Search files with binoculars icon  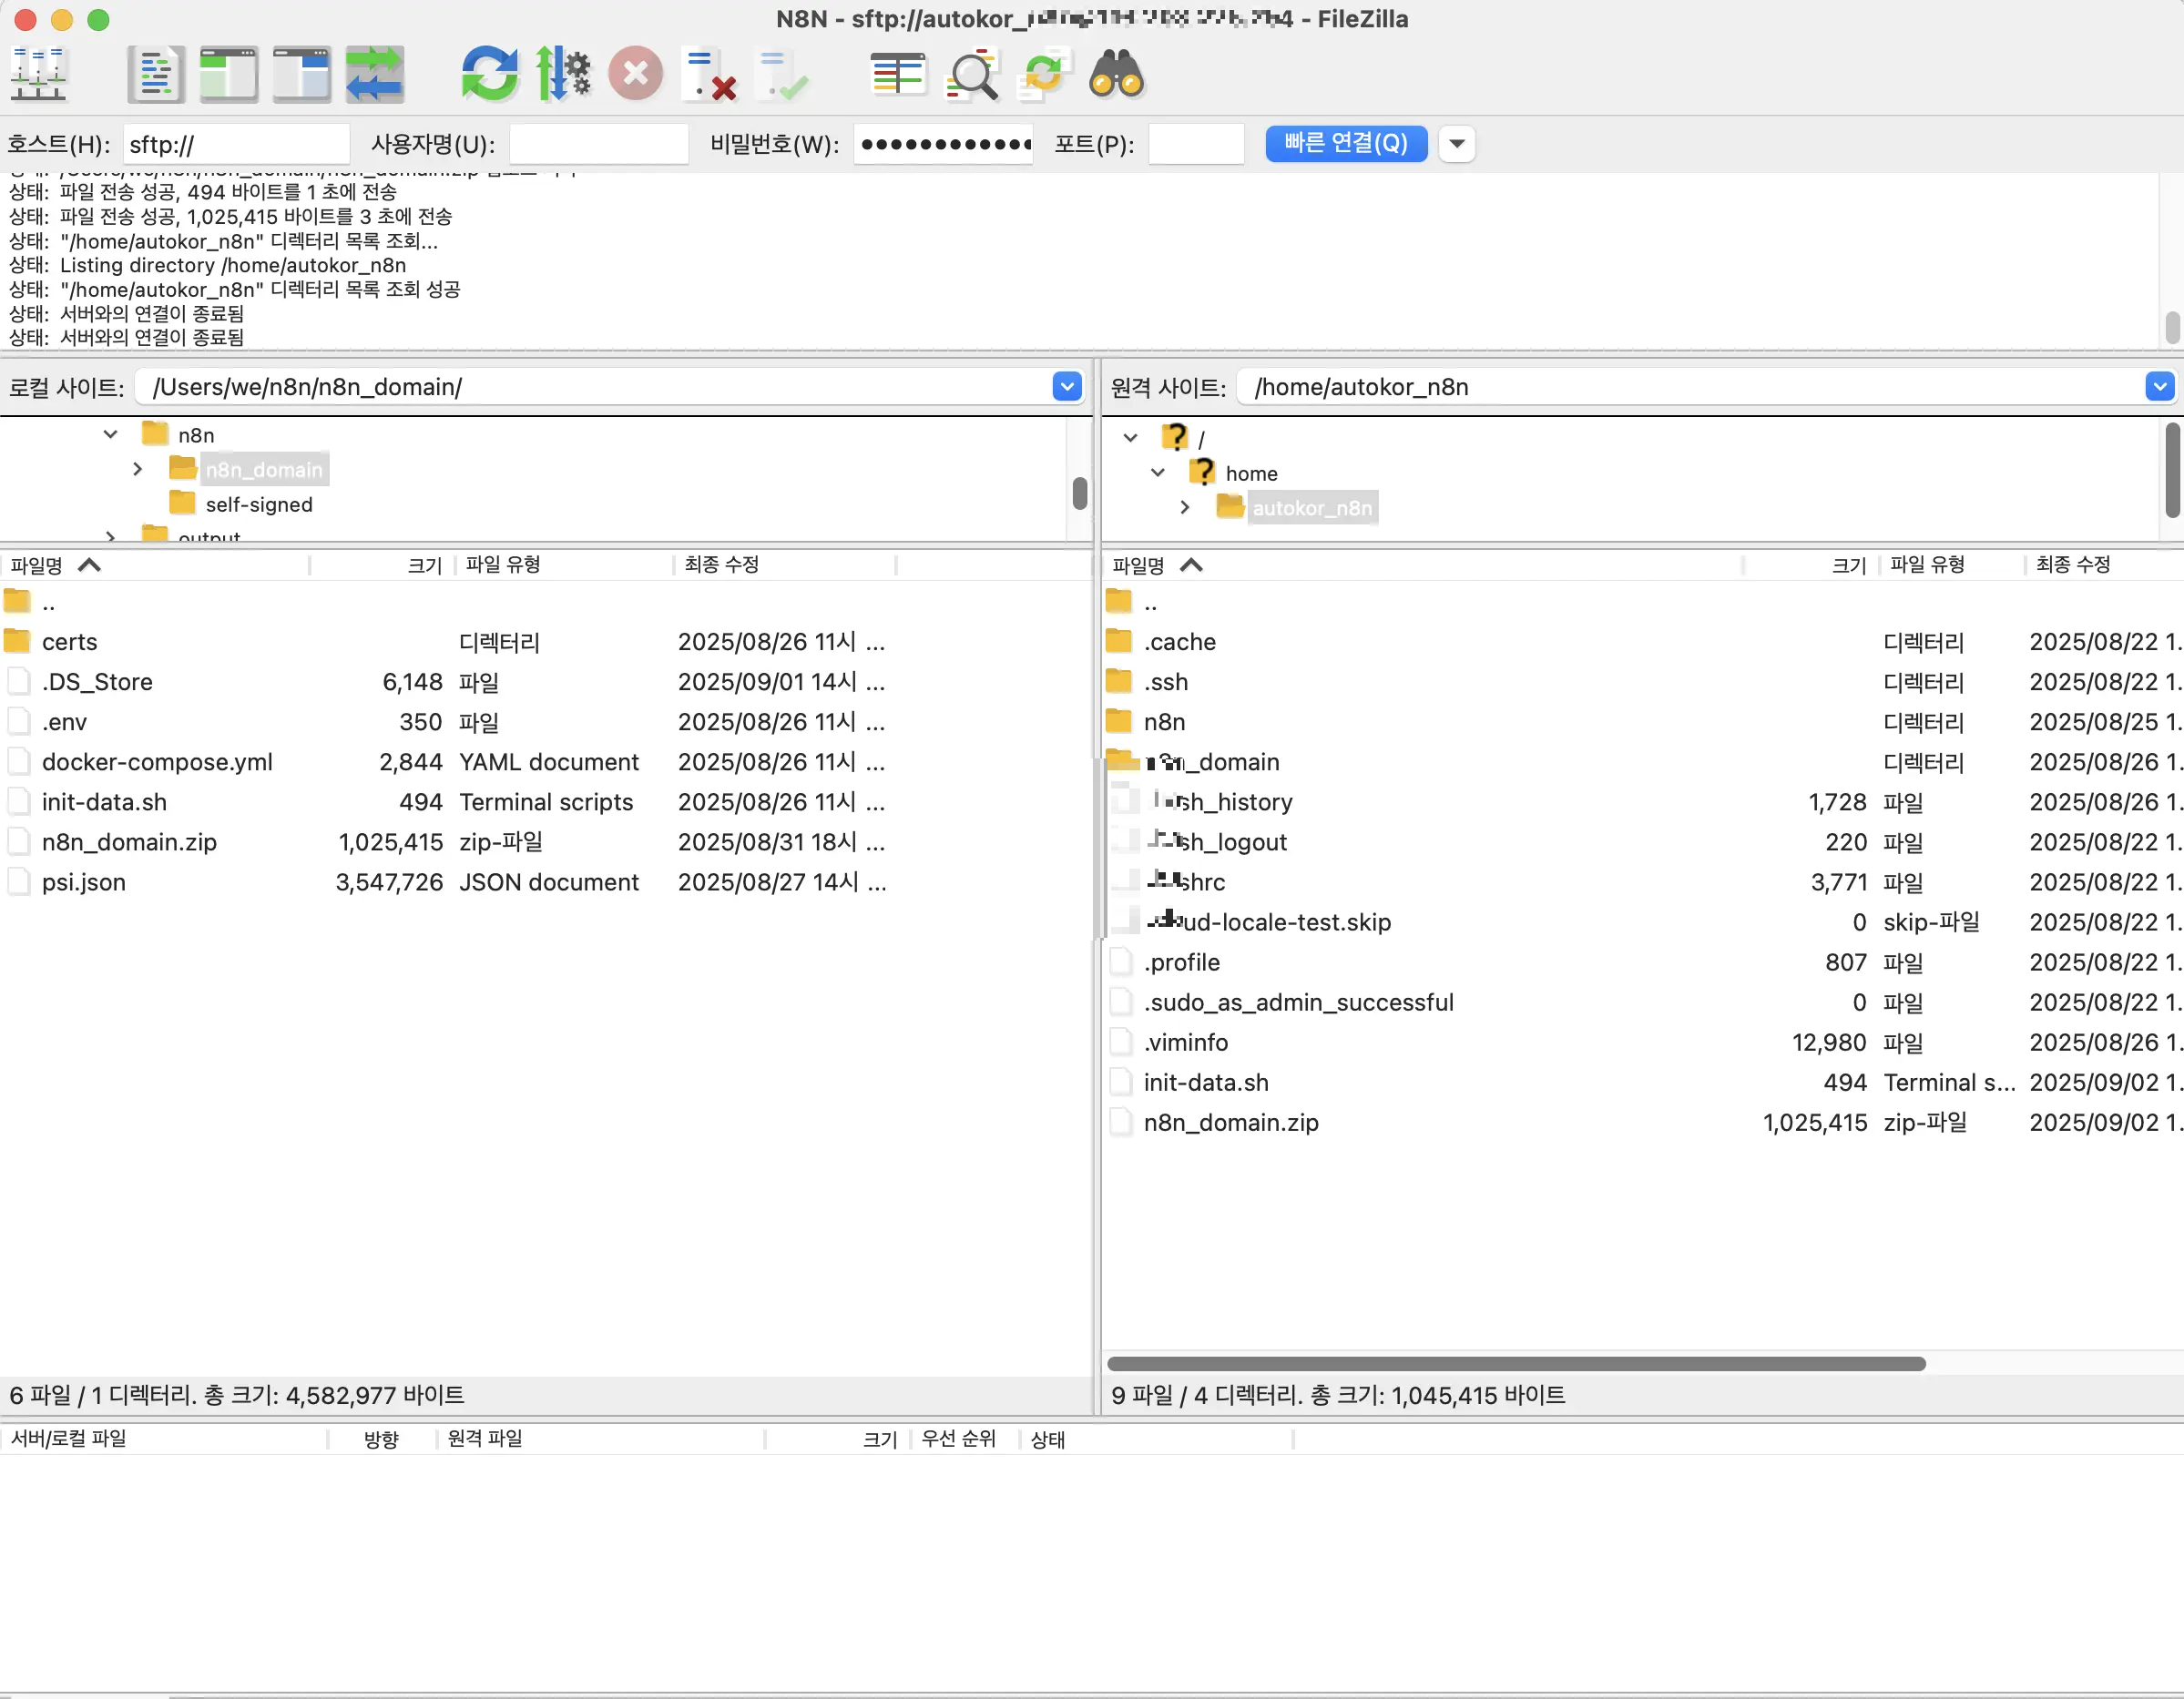point(1116,75)
